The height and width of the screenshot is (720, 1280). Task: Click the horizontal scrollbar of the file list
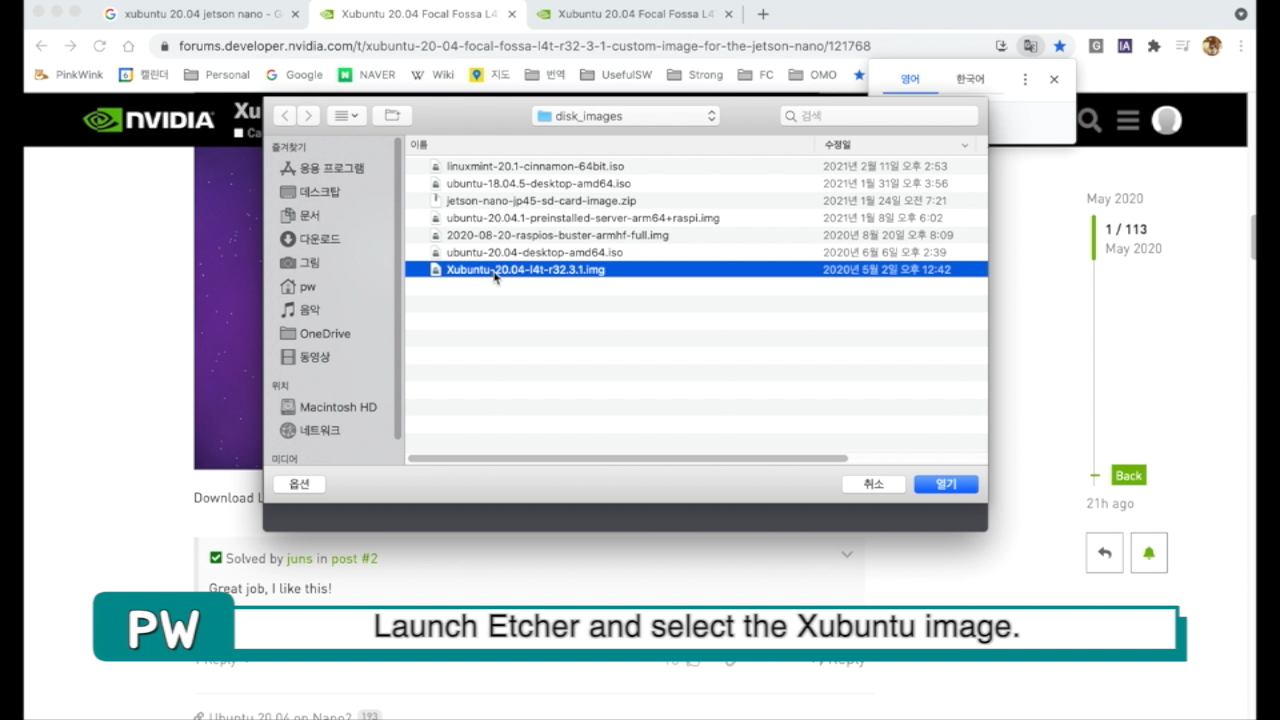tap(628, 459)
